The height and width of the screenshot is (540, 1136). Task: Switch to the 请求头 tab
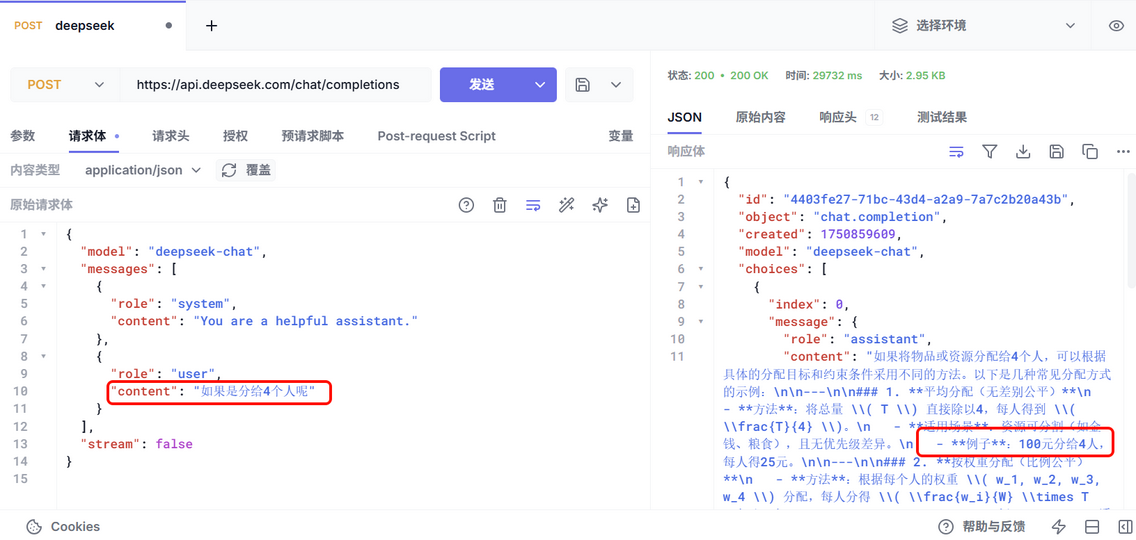(171, 136)
